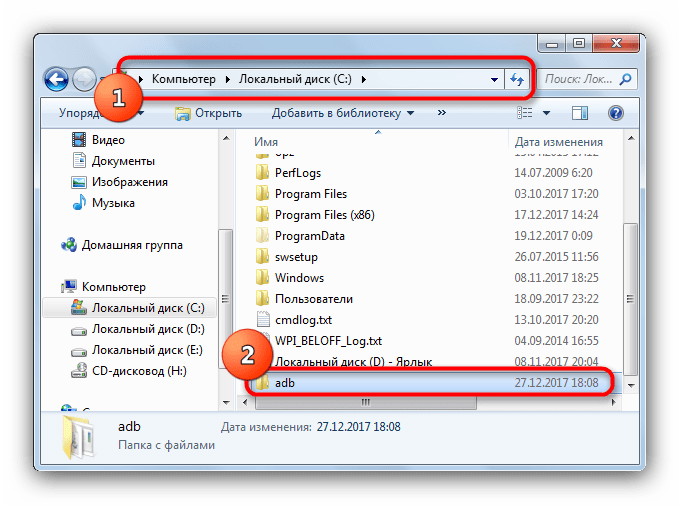Click the 27.12.2017 18:08 date in file list

coord(556,383)
